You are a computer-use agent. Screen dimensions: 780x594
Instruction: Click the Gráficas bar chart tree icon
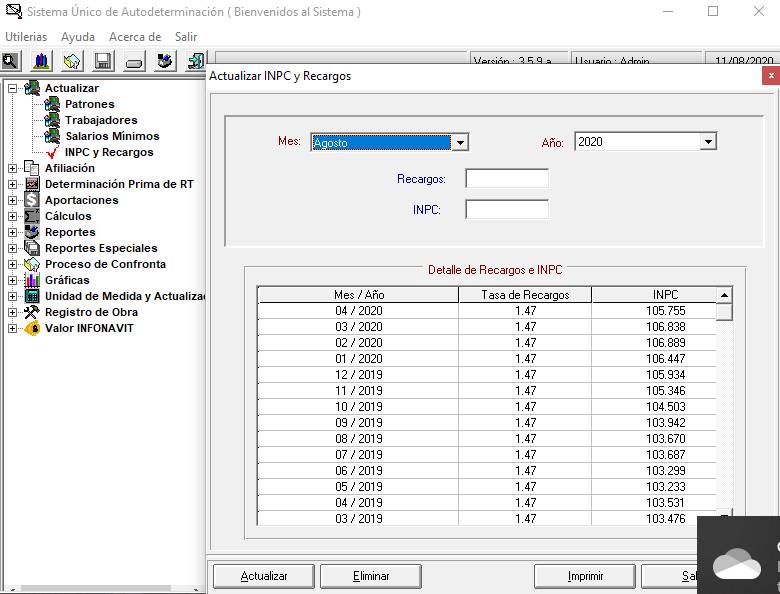pos(32,280)
